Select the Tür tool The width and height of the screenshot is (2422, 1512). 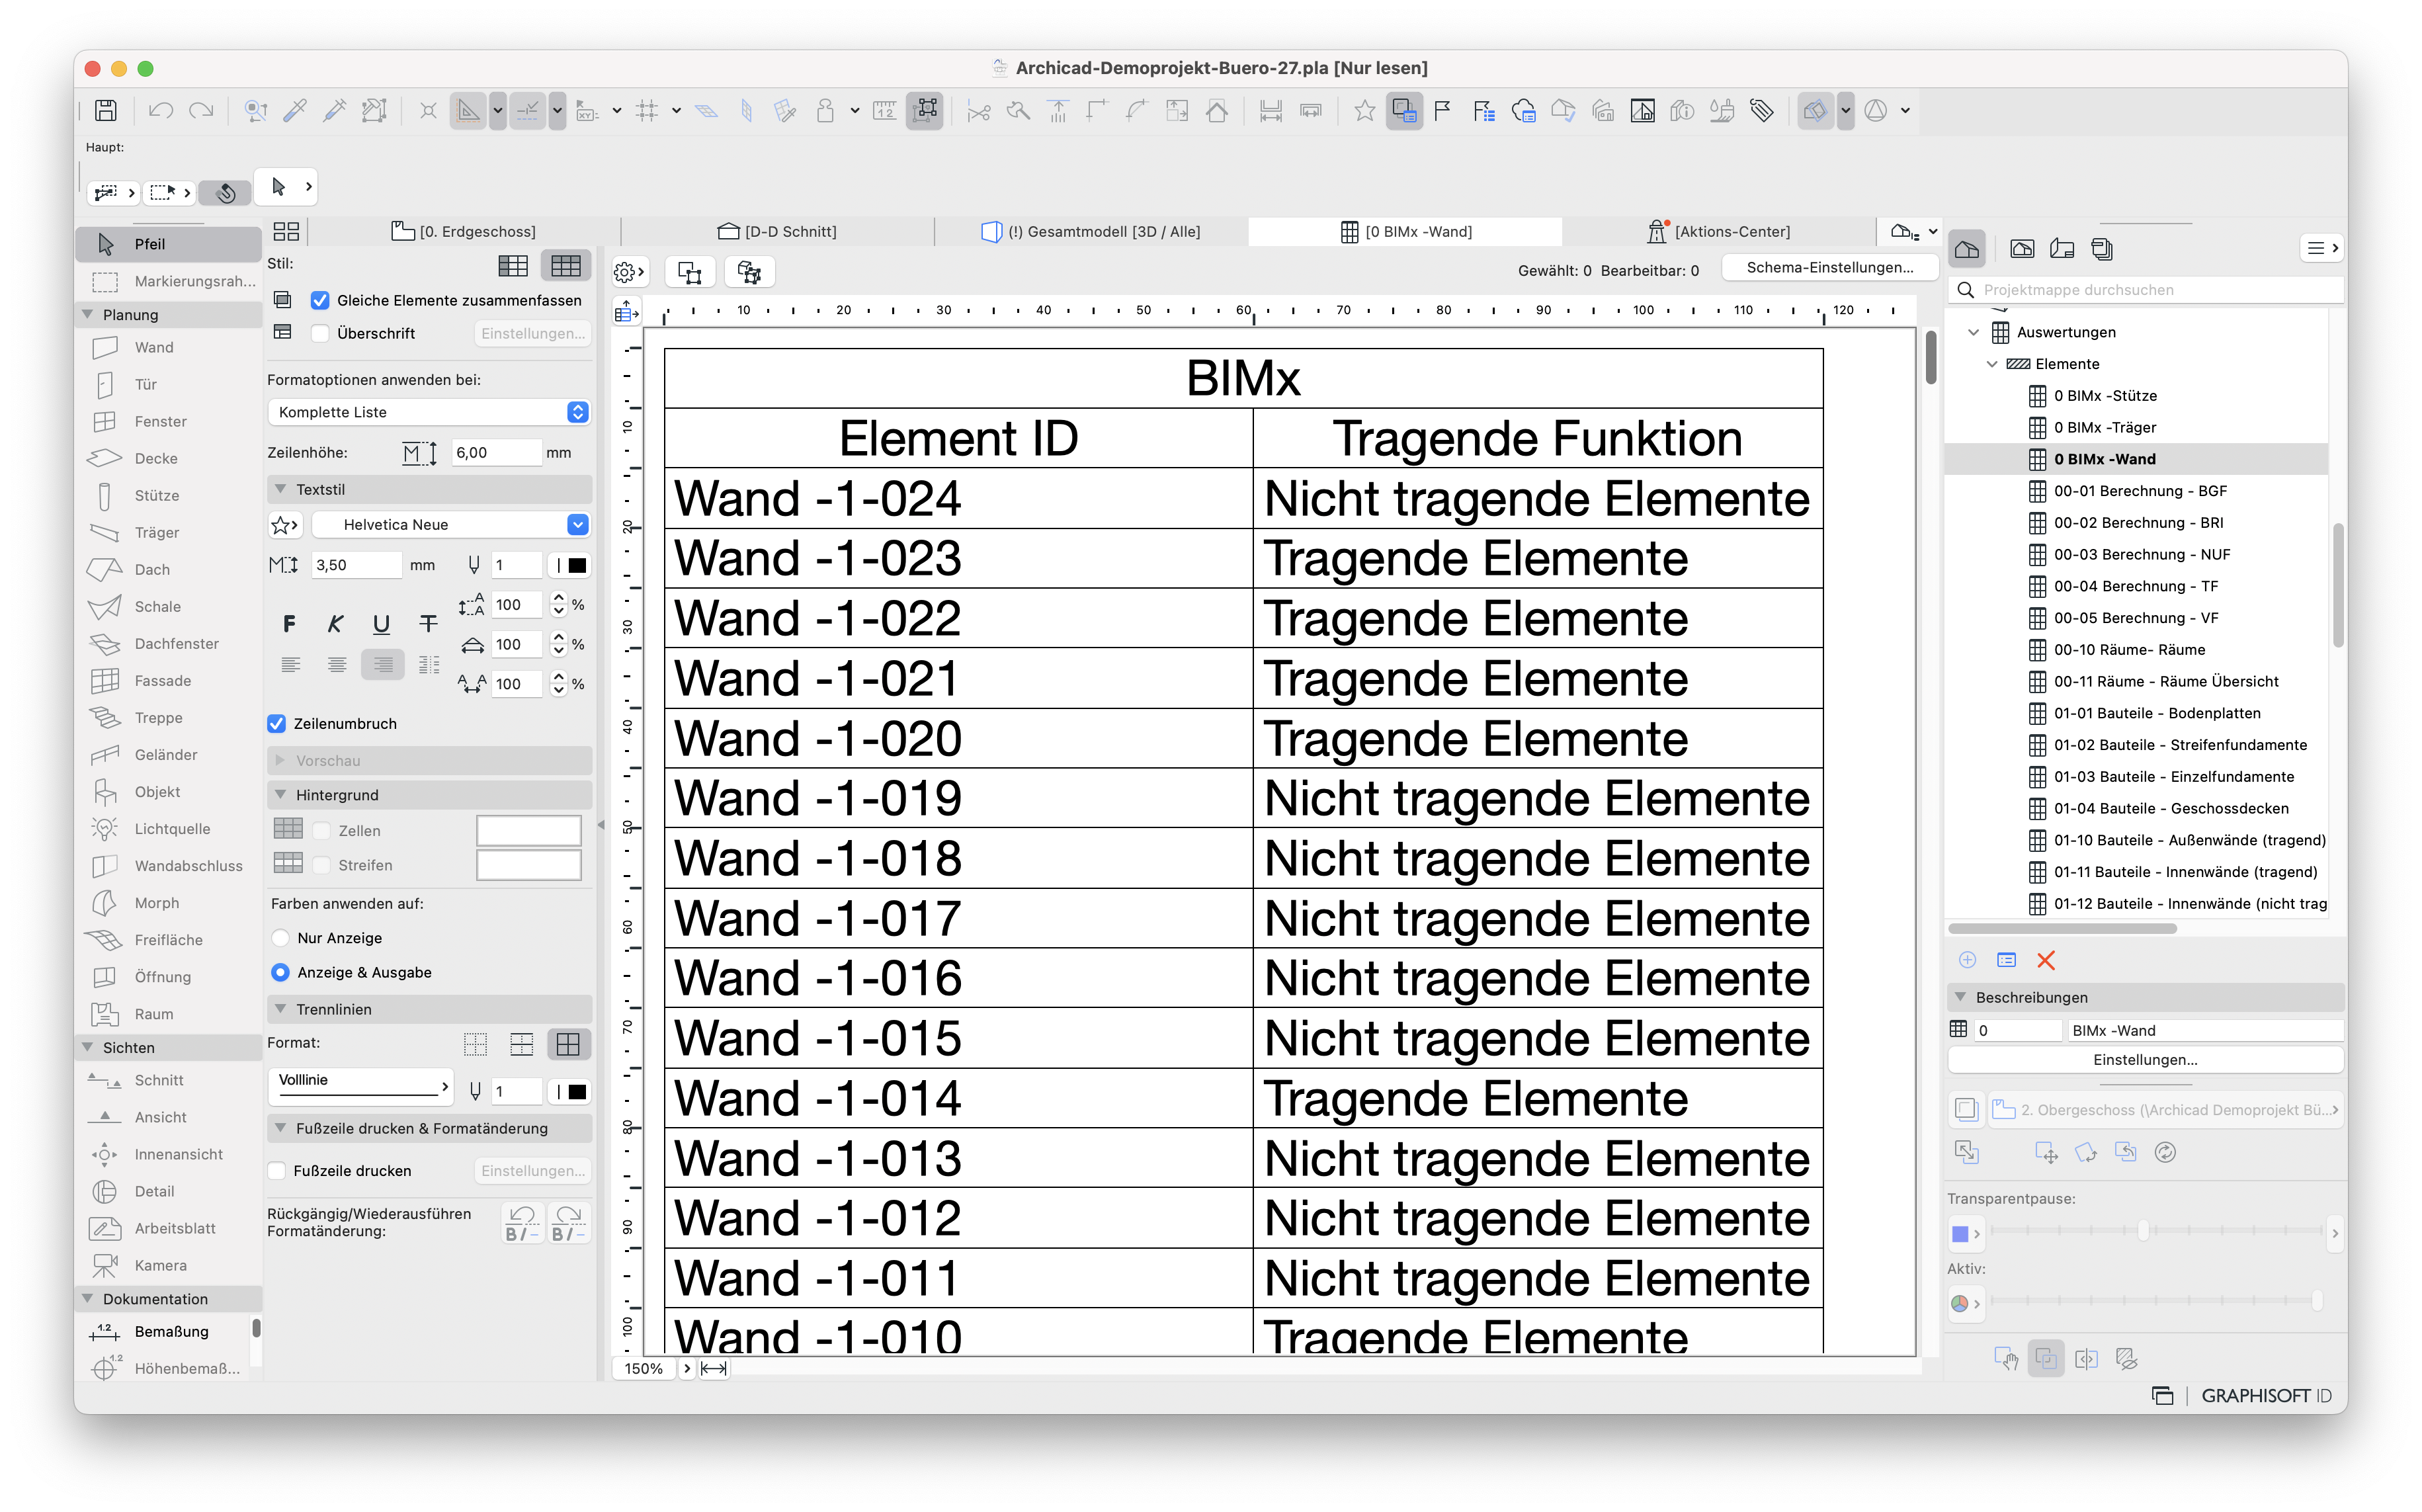coord(168,384)
